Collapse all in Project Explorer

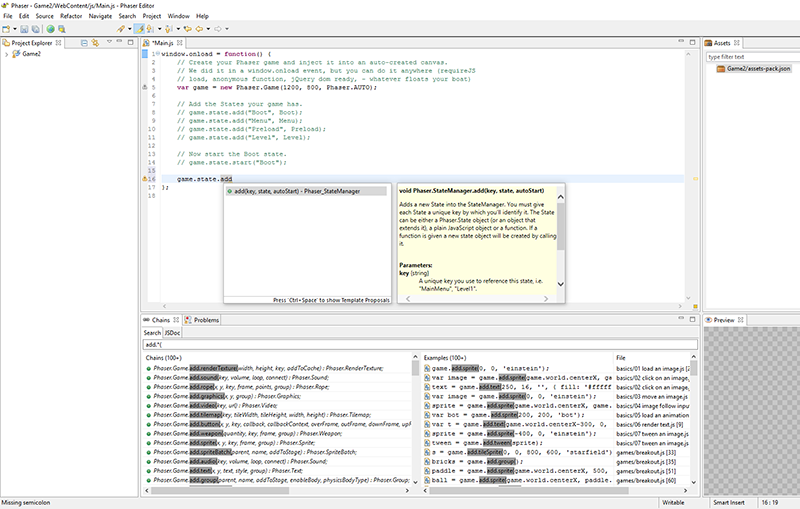click(x=84, y=43)
